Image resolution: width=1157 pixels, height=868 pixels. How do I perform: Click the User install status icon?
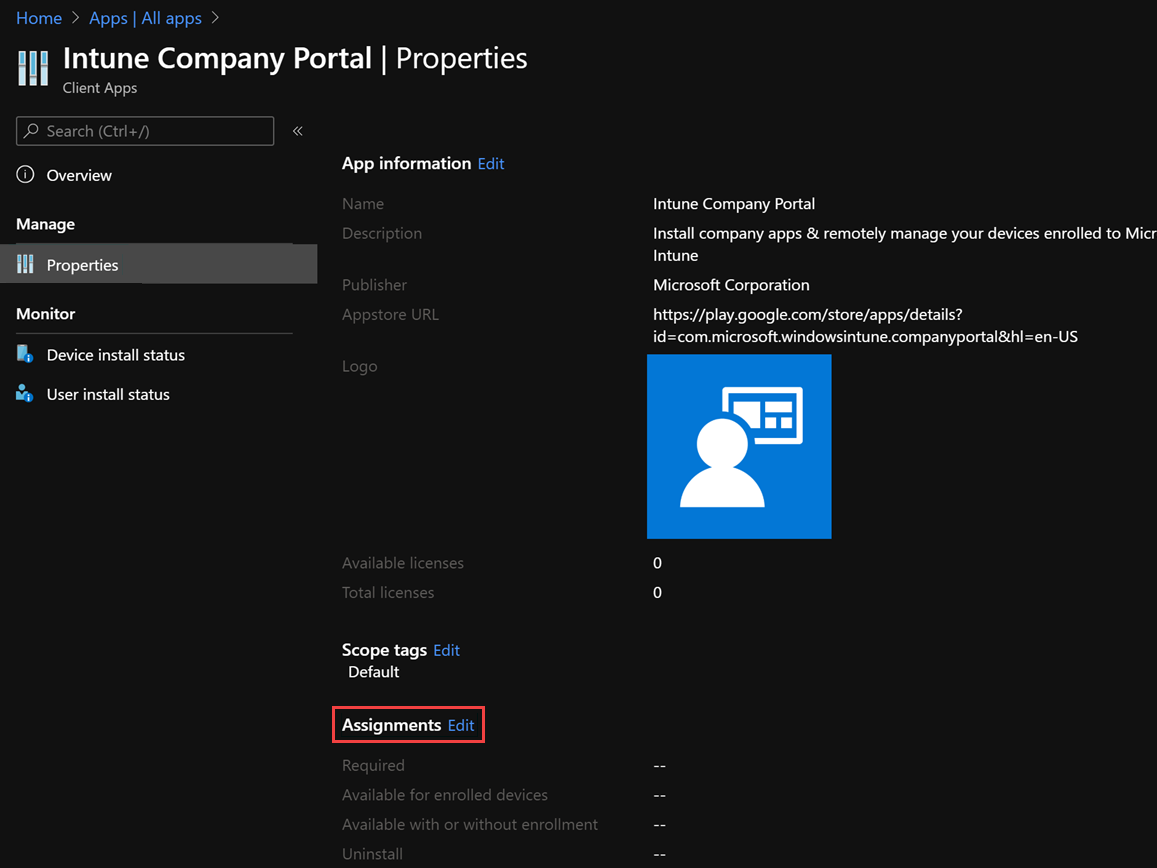[x=25, y=393]
